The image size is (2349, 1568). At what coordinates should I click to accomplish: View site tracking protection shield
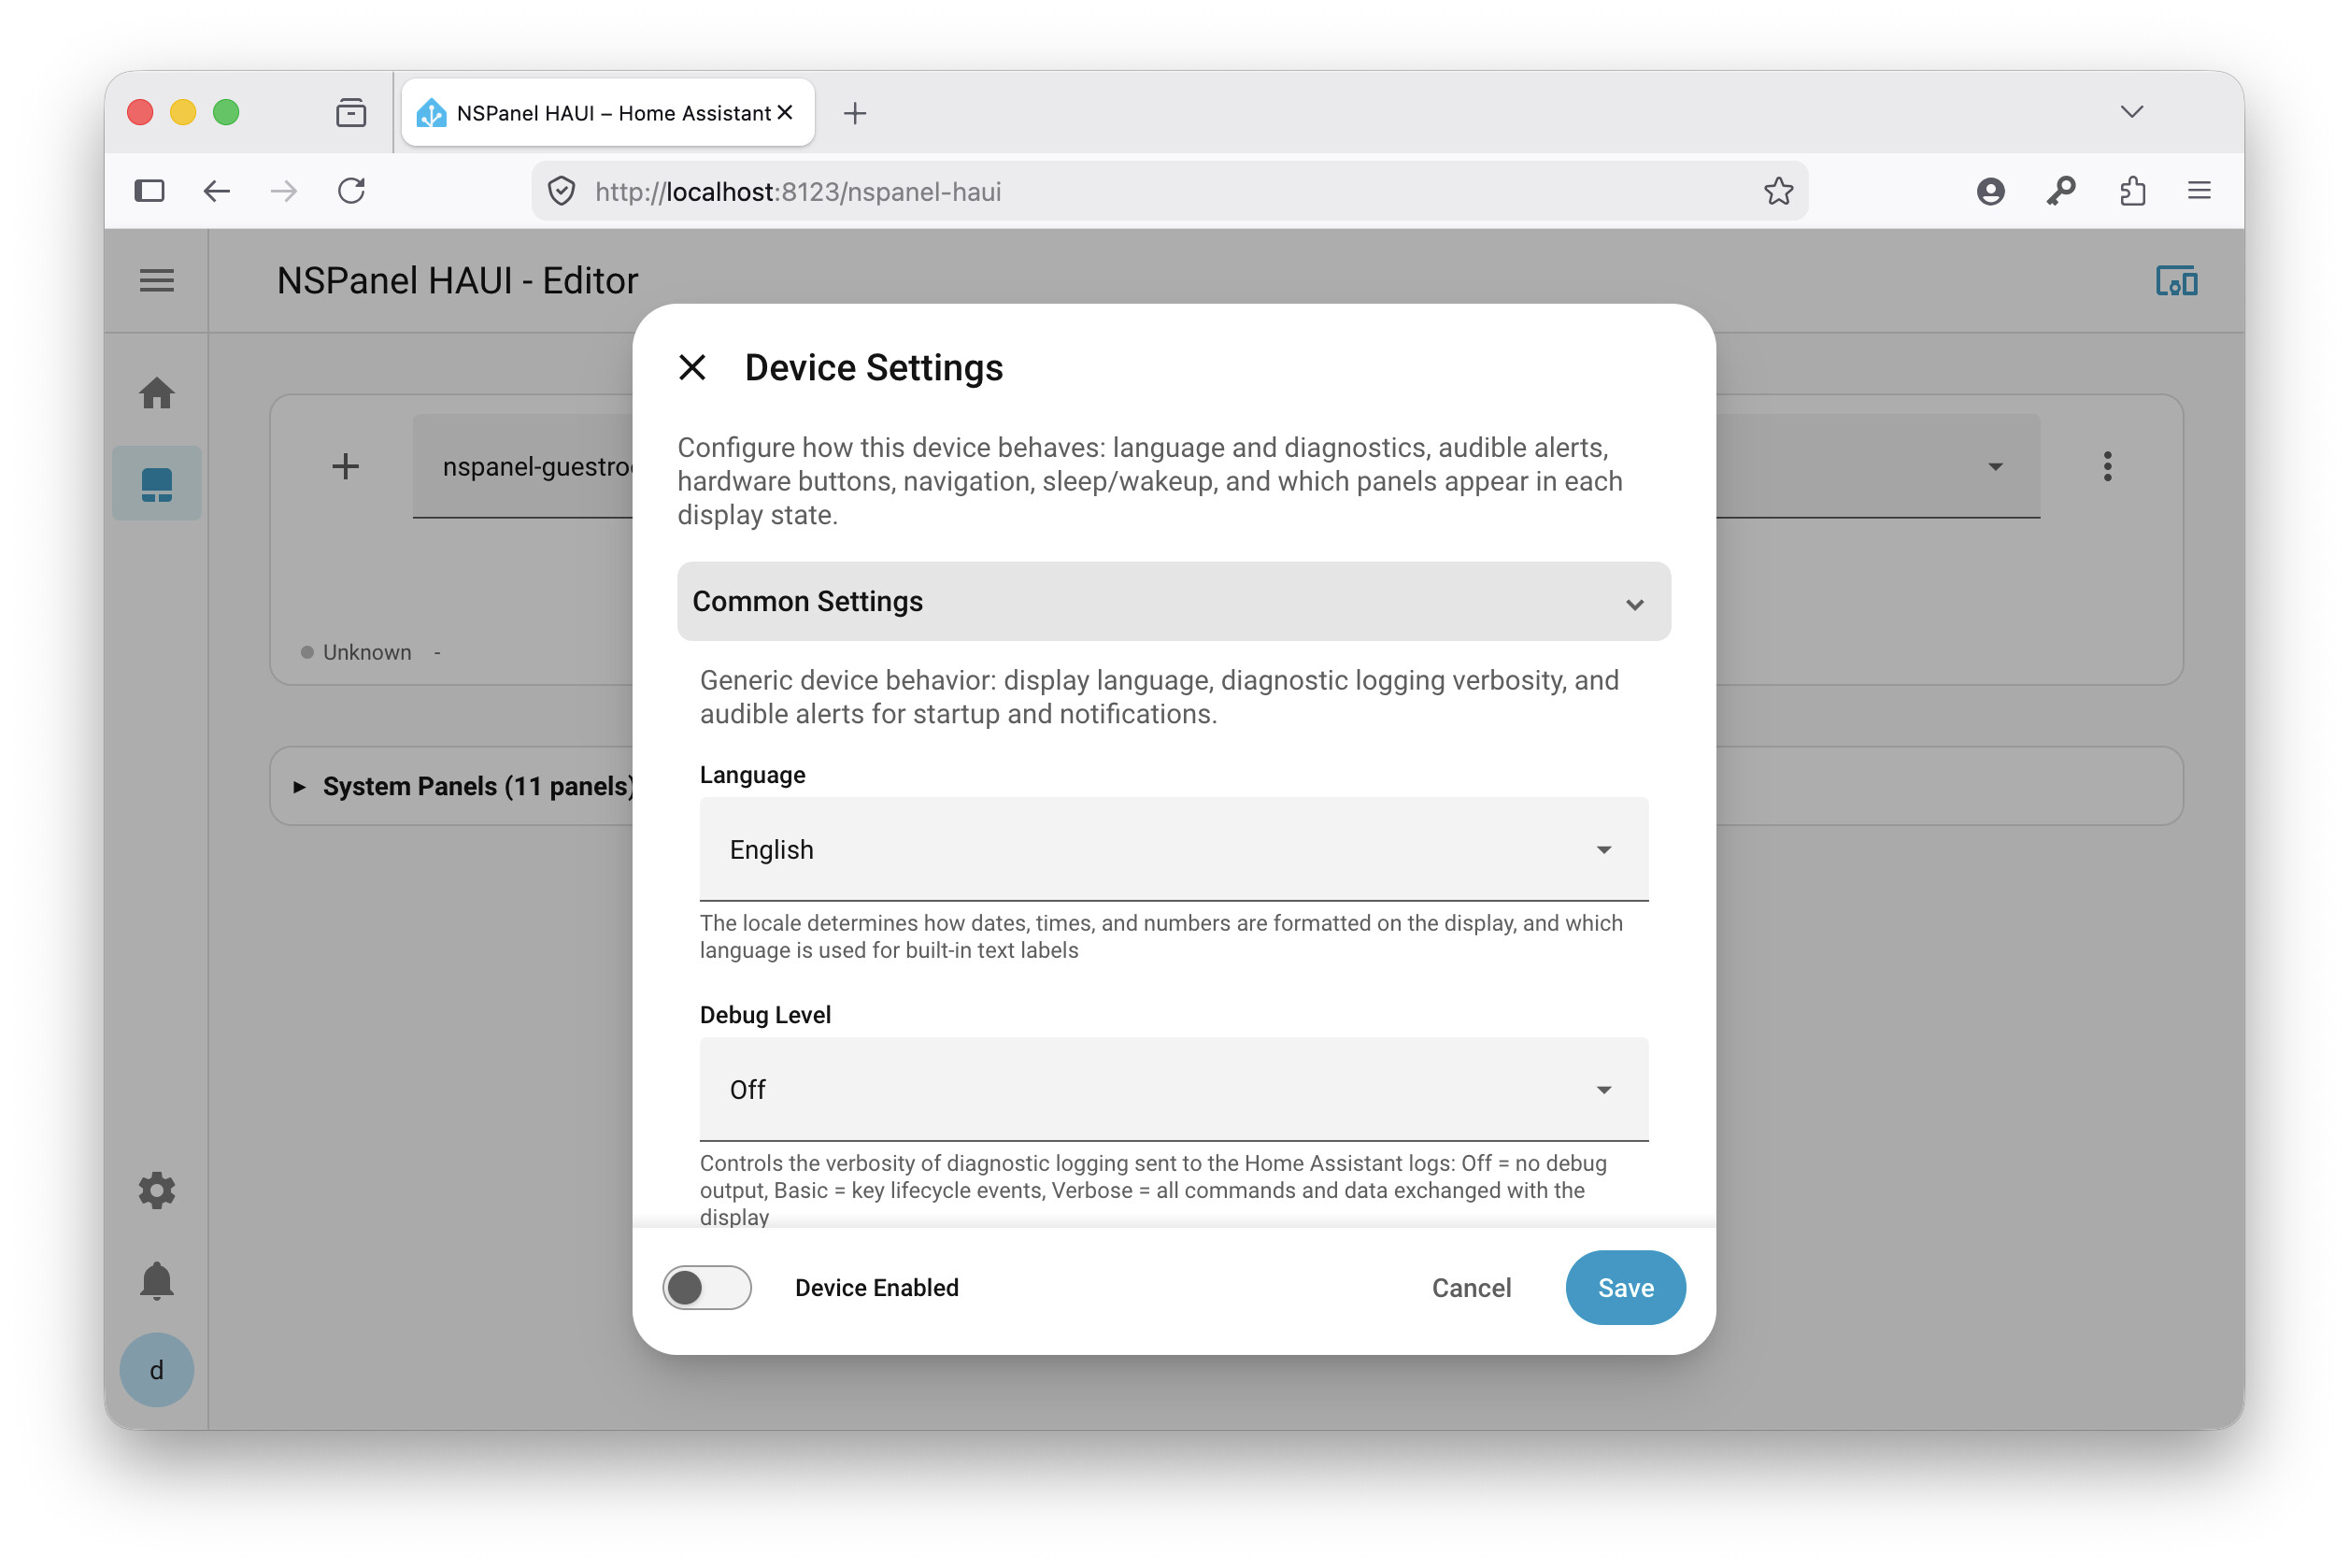pos(562,191)
